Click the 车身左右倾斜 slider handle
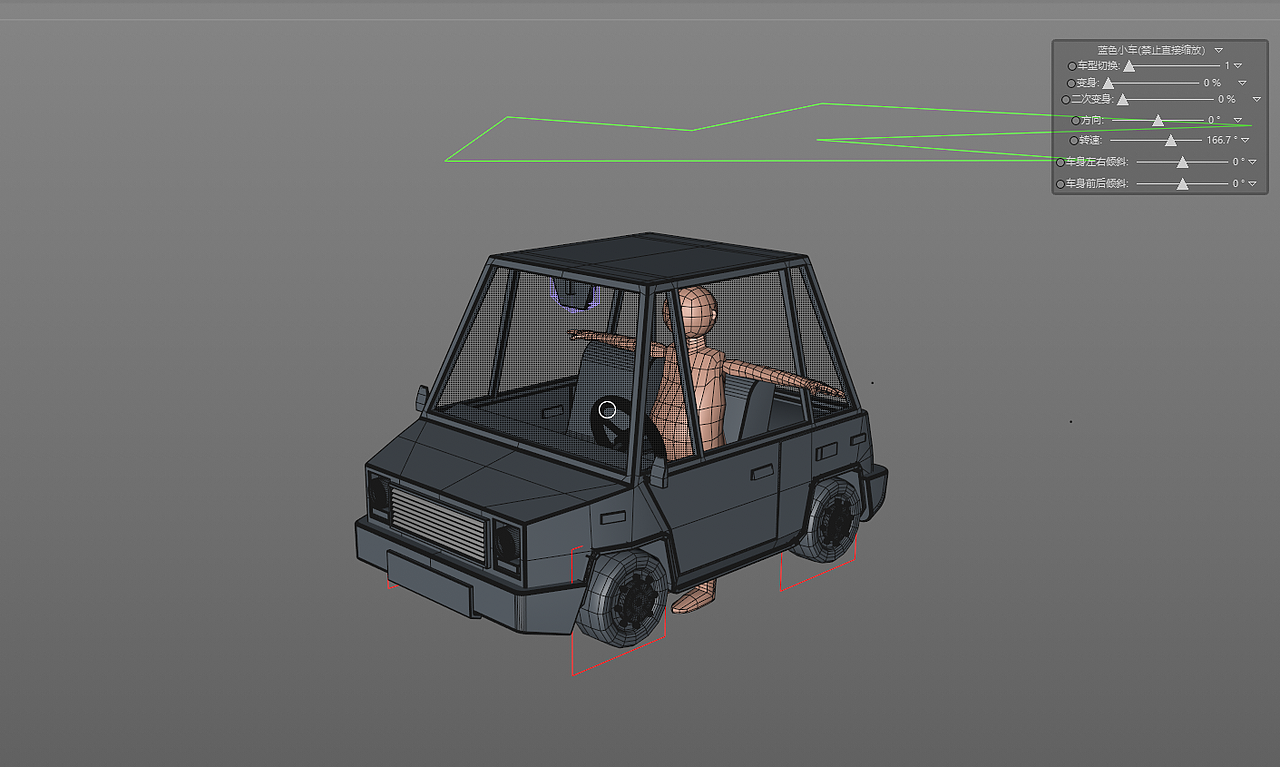1280x767 pixels. (1182, 162)
